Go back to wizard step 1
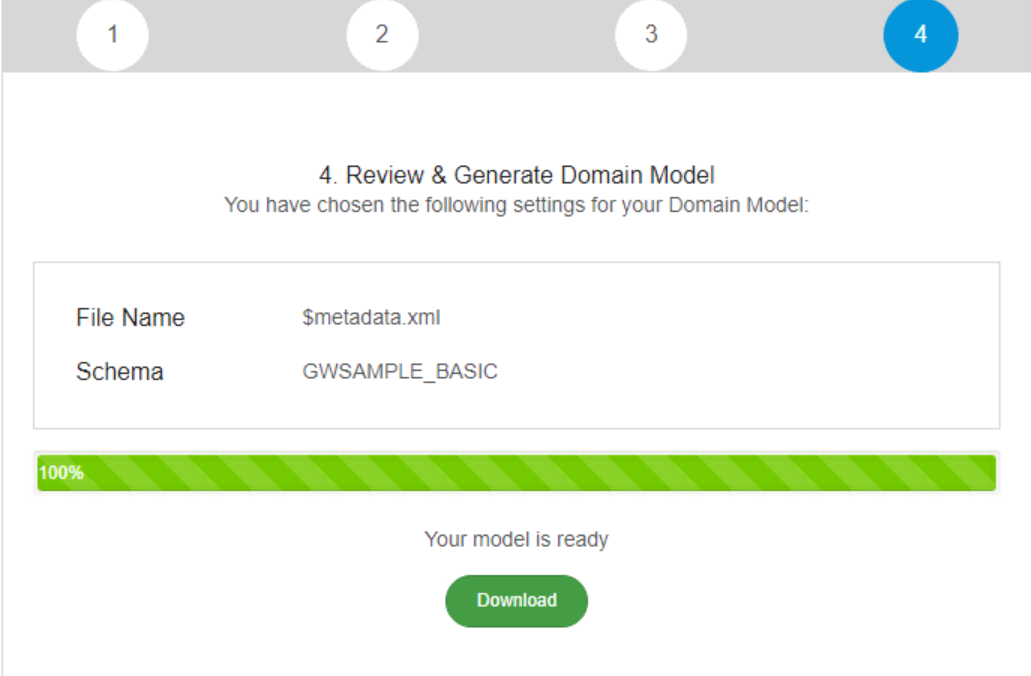Viewport: 1031px width, 676px height. click(x=112, y=34)
